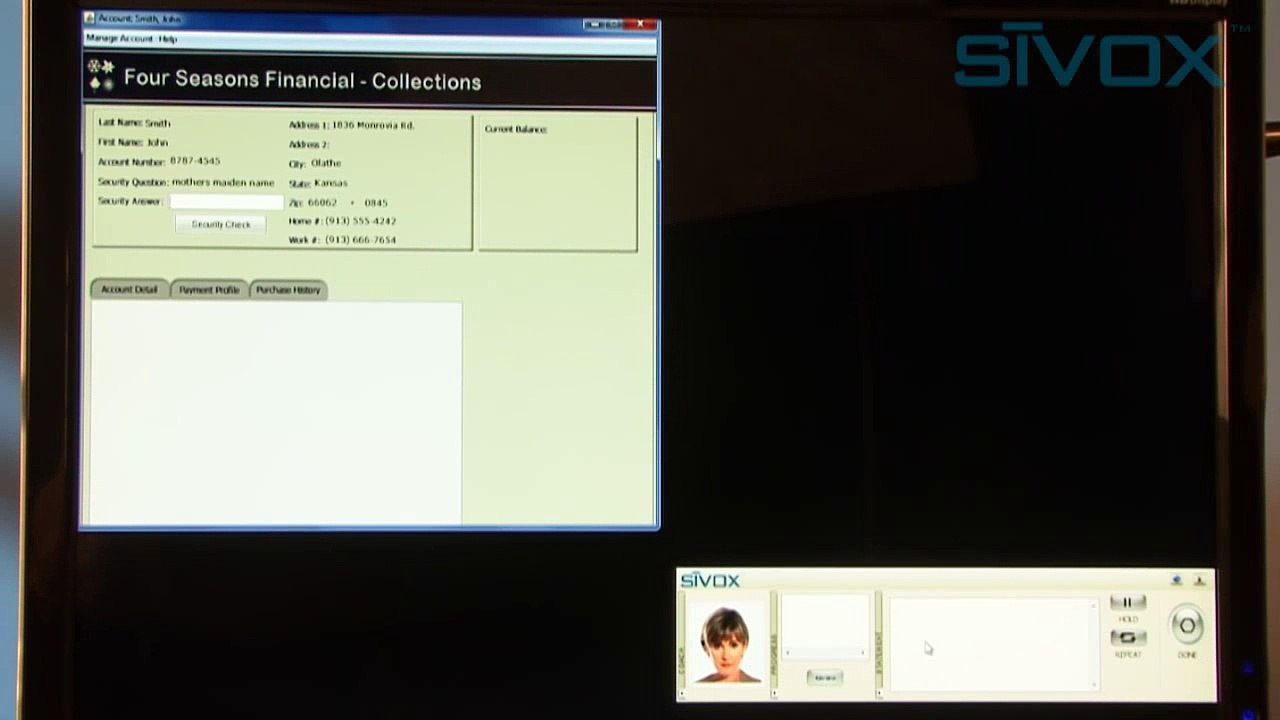Click the zip extension 0845
This screenshot has width=1280, height=720.
pos(376,203)
